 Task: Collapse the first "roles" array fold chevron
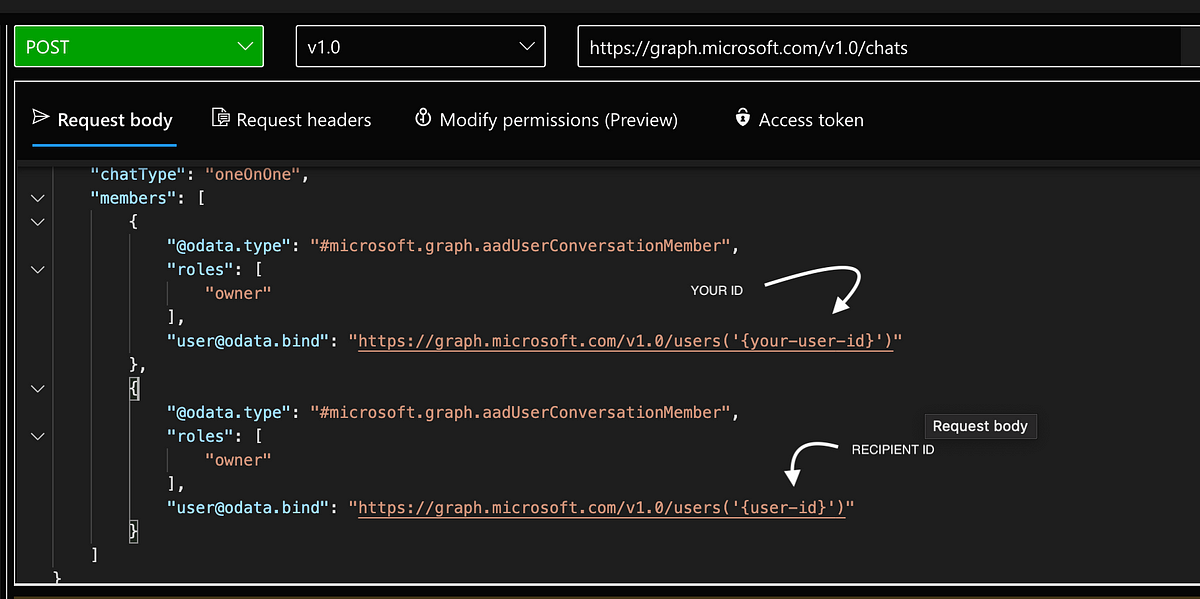pos(38,269)
